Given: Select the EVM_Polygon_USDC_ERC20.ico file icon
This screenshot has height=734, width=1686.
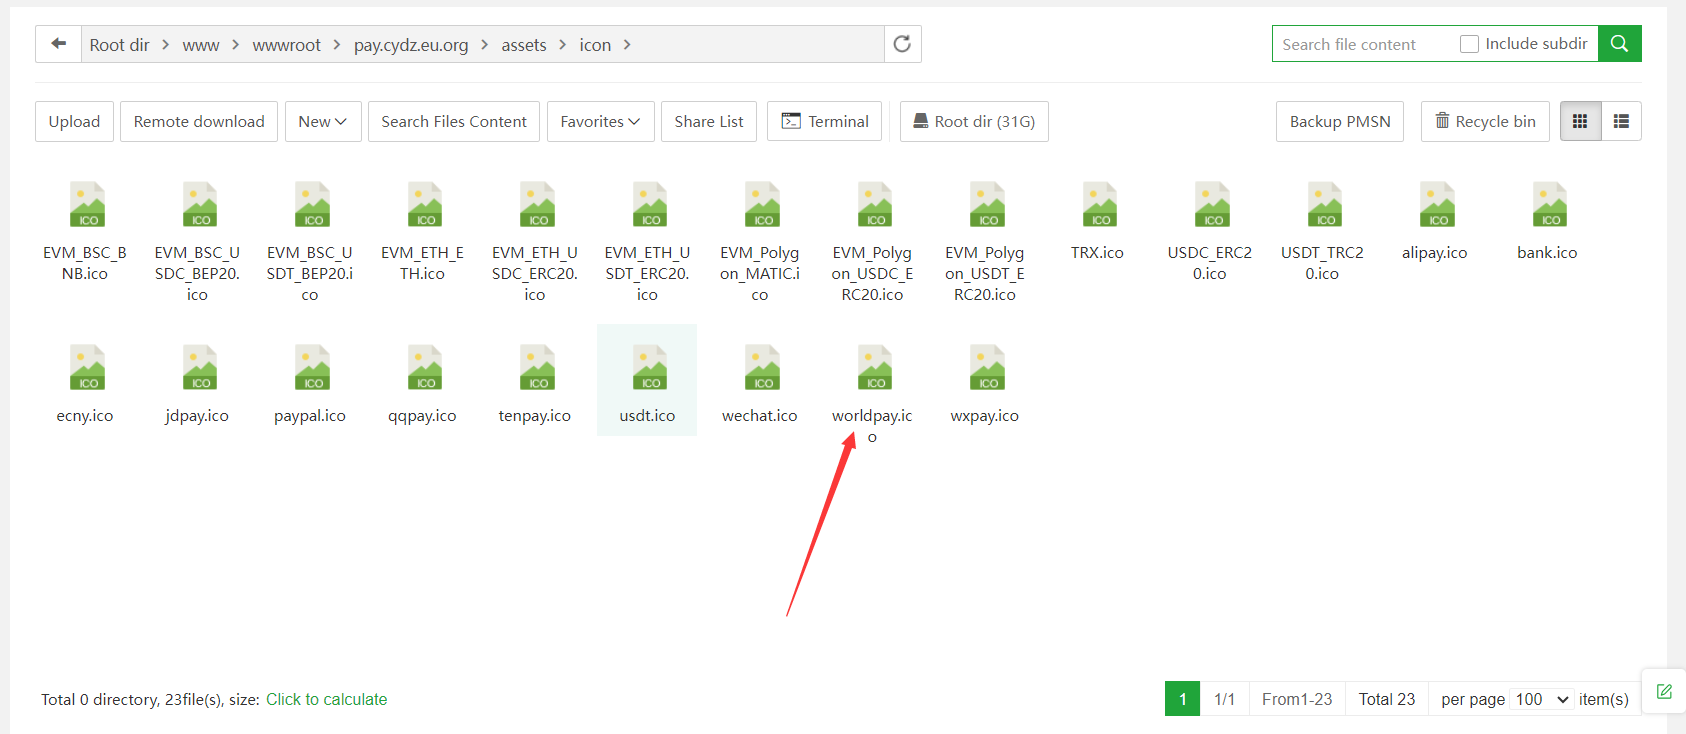Looking at the screenshot, I should coord(873,205).
